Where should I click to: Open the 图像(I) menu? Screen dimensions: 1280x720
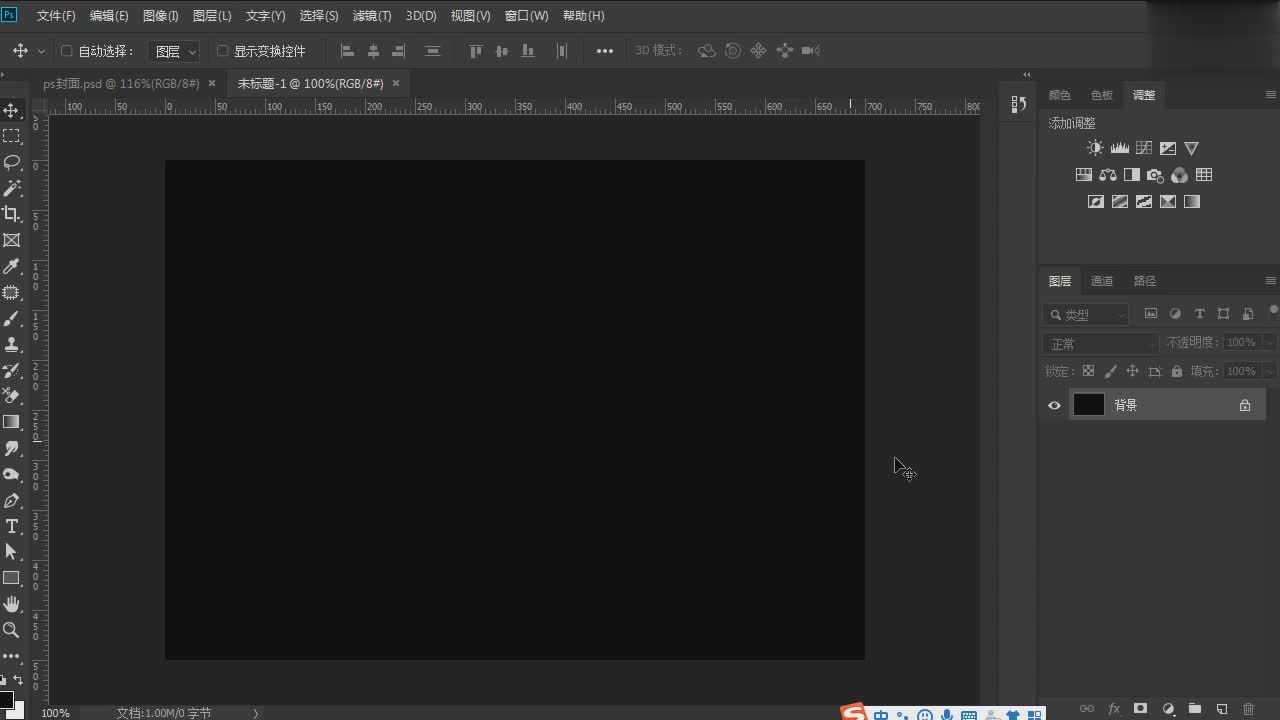point(160,16)
